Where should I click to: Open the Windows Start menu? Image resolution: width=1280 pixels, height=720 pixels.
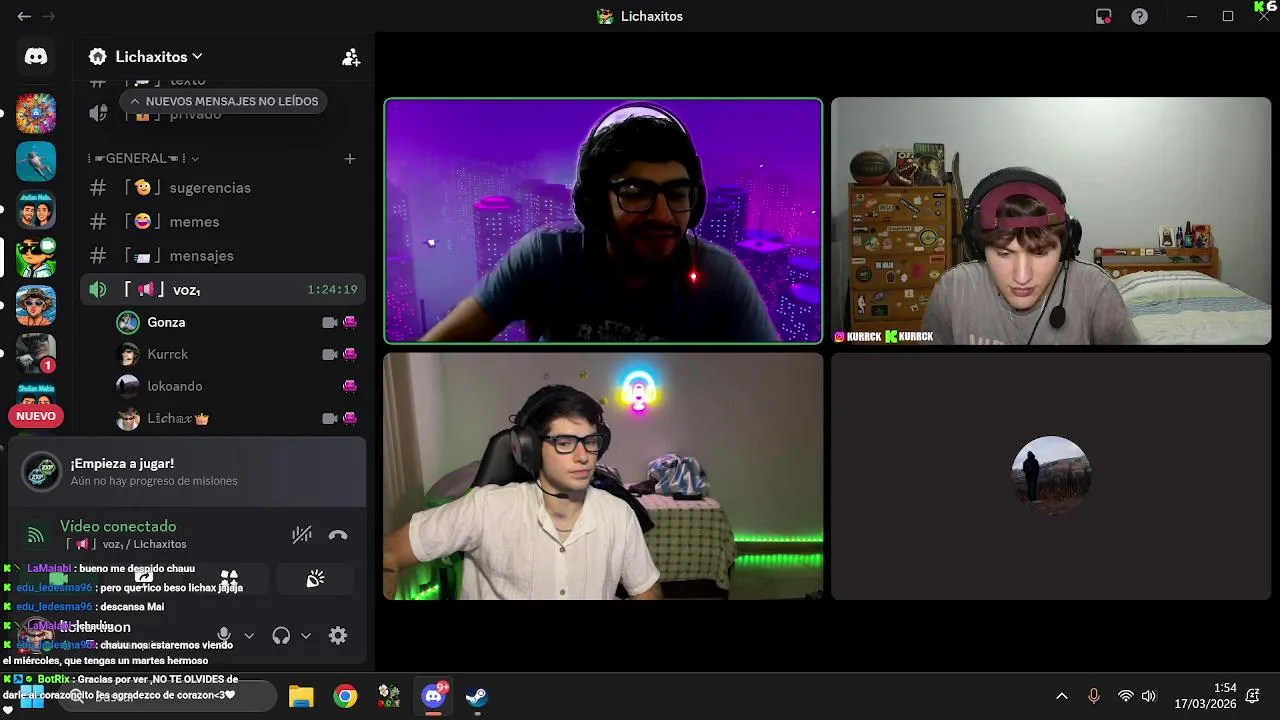coord(32,696)
